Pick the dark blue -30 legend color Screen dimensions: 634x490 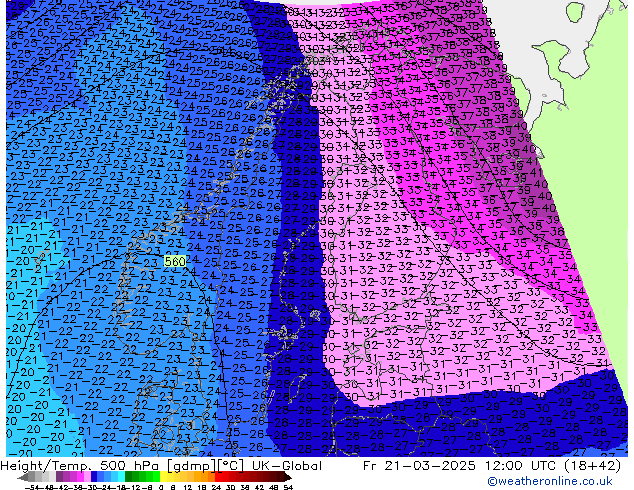tap(94, 477)
